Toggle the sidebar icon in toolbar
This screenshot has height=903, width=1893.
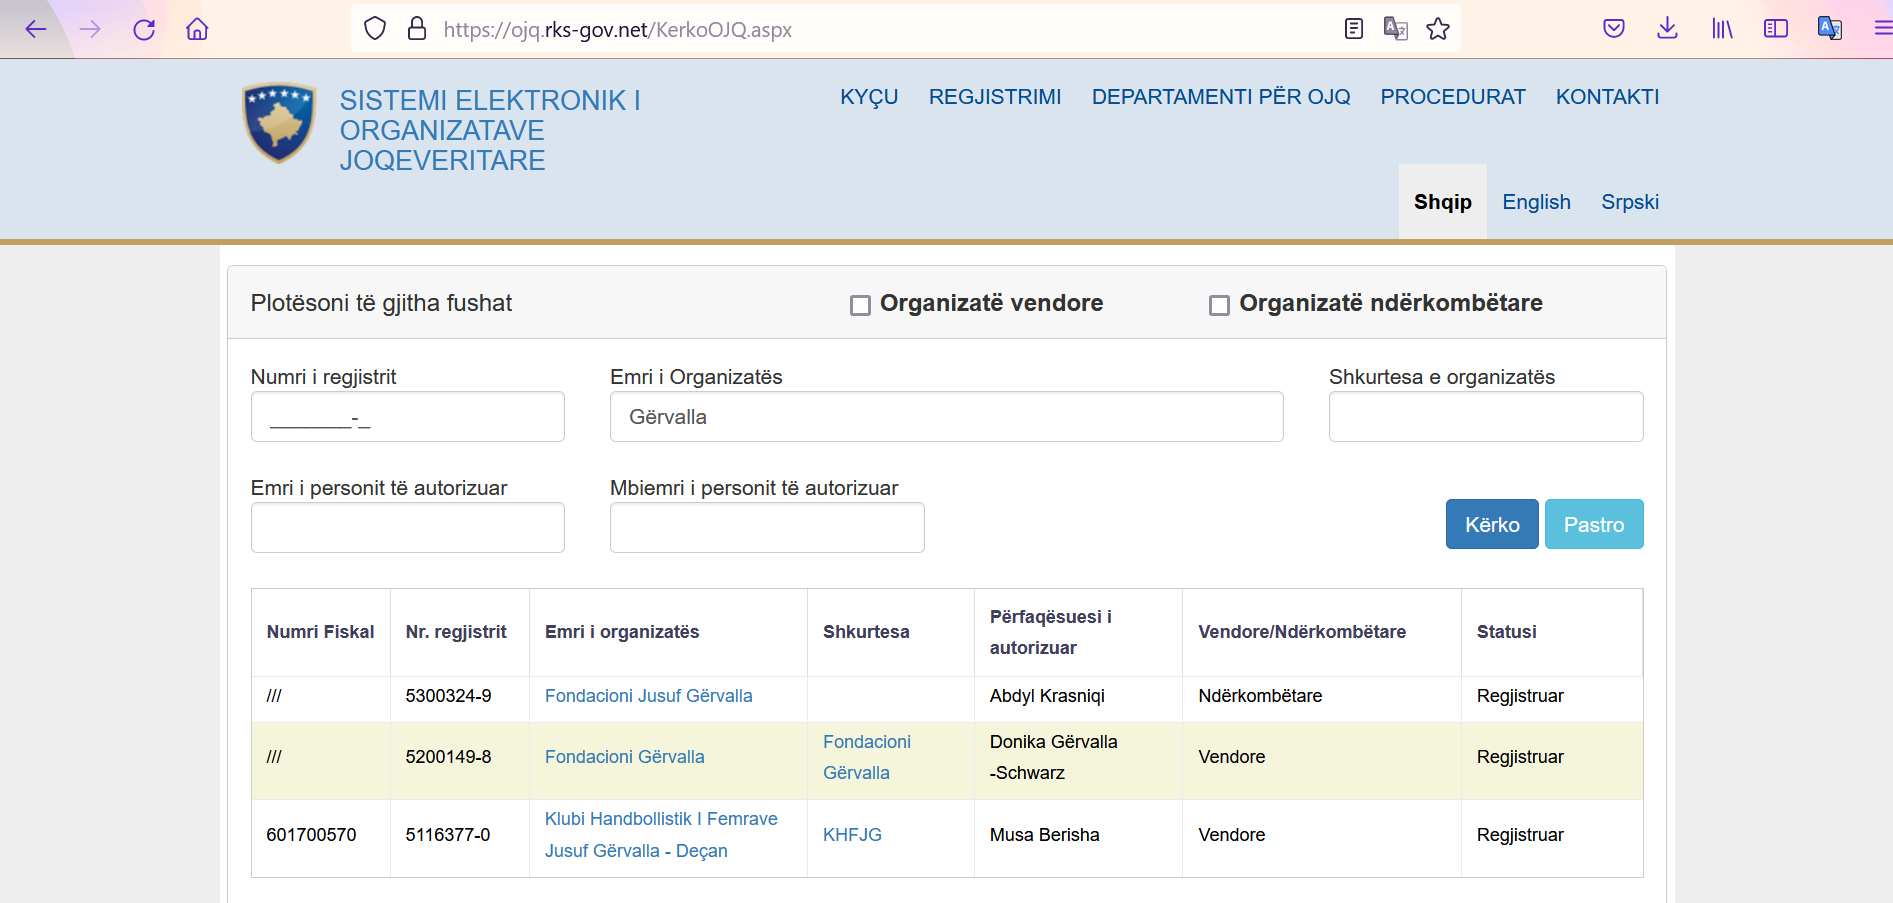pyautogui.click(x=1776, y=29)
